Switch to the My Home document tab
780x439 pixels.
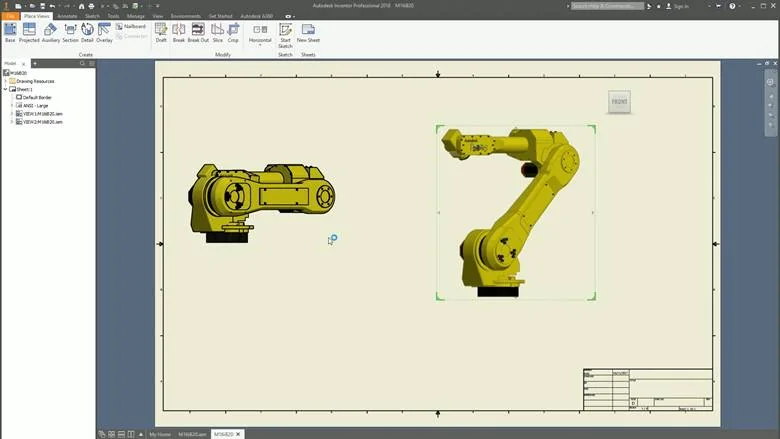160,434
